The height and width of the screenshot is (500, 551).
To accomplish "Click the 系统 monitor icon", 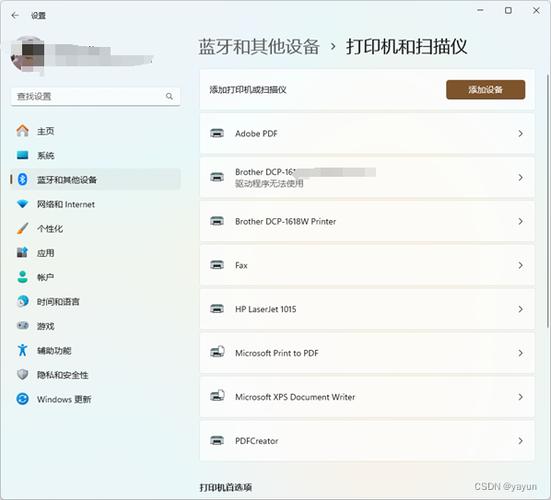I will click(x=22, y=155).
